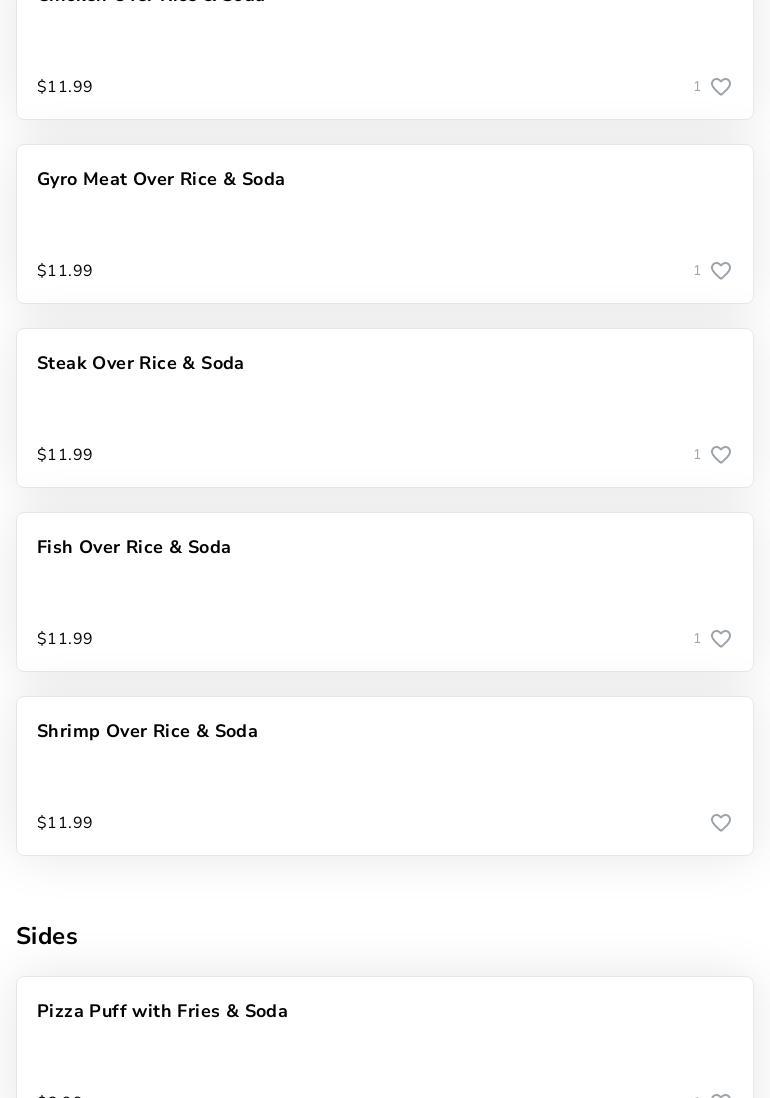Viewport: 770px width, 1098px height.
Task: Choose the Shrimp Over Rice & Soda title
Action: [x=148, y=732]
